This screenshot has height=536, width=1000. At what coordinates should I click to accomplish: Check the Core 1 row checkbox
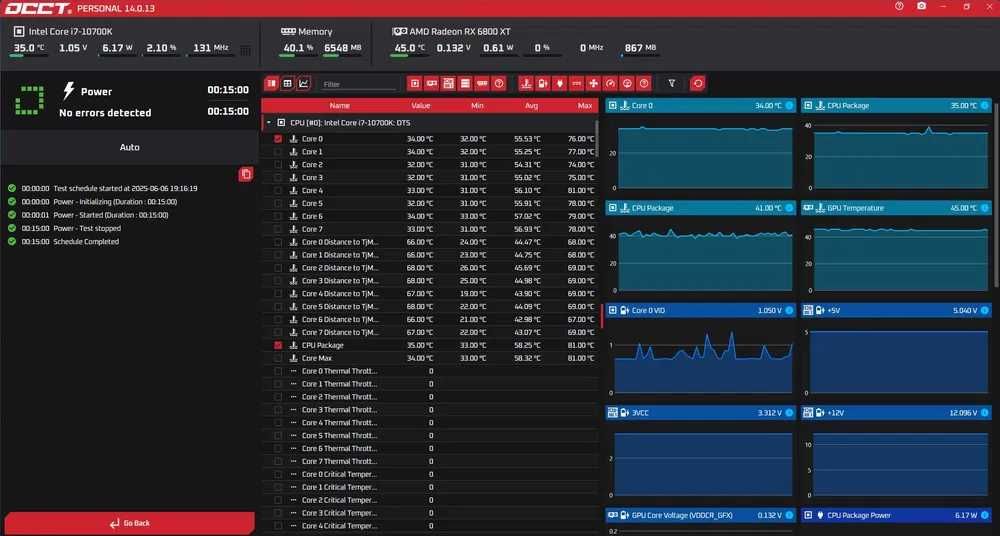click(278, 152)
